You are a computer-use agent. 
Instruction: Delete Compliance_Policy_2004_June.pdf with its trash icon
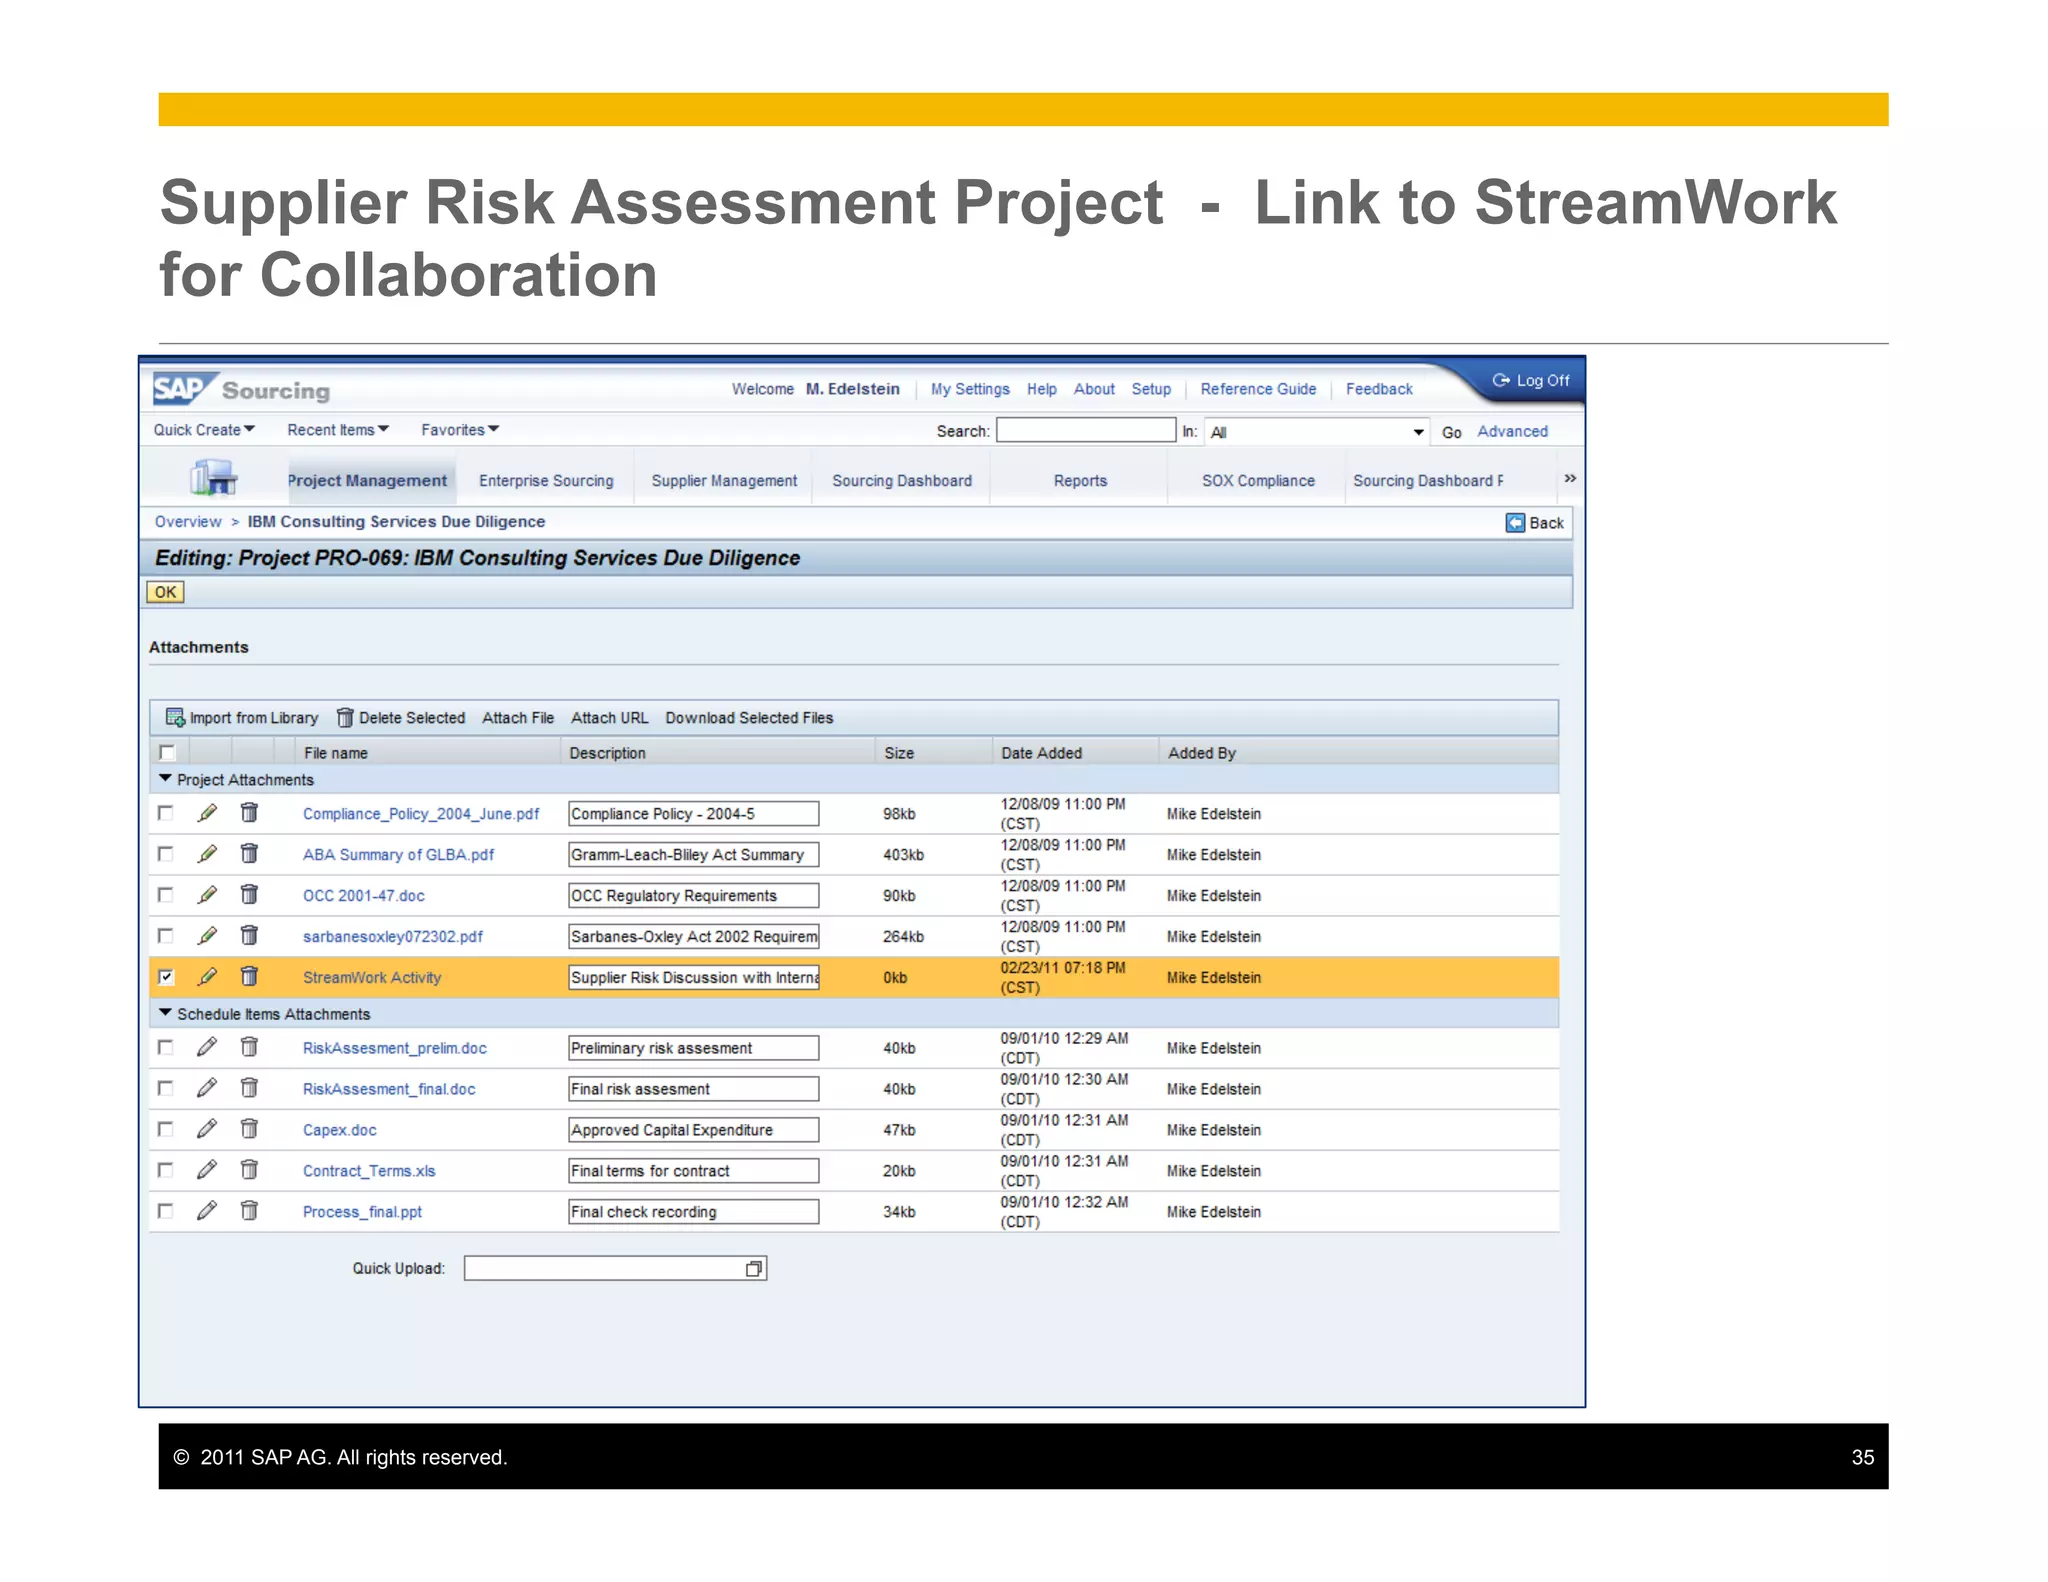coord(249,813)
